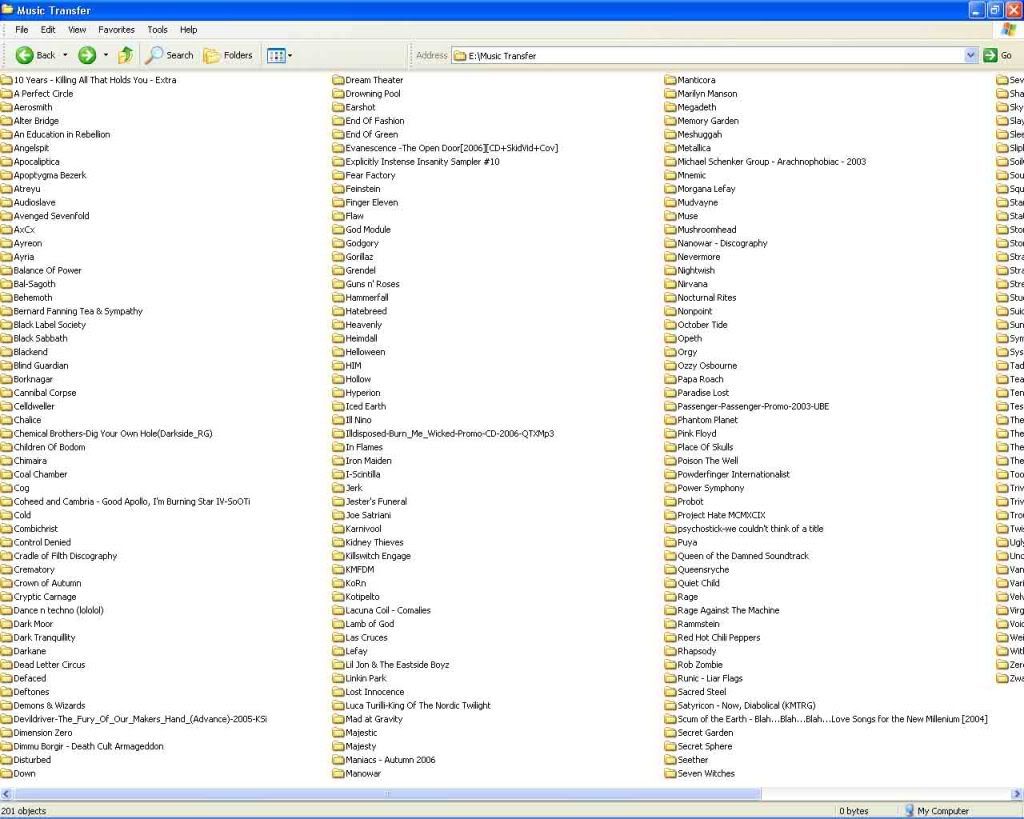Select the Linkin Park folder icon
Screen dimensions: 1024x819
[338, 679]
